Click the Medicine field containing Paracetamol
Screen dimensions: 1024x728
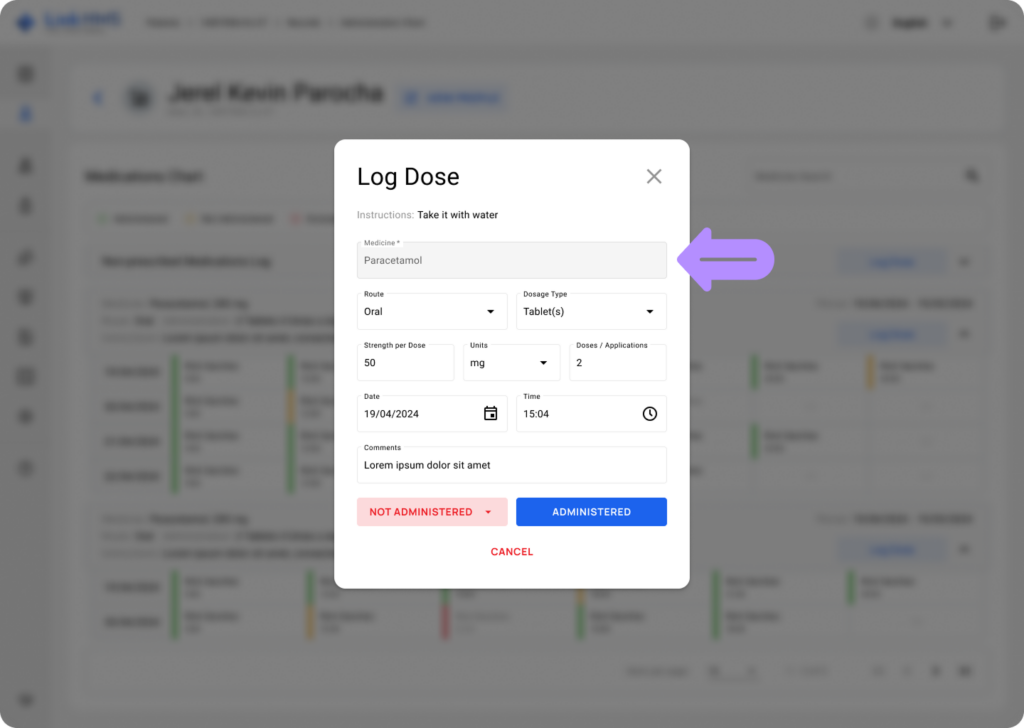[511, 261]
